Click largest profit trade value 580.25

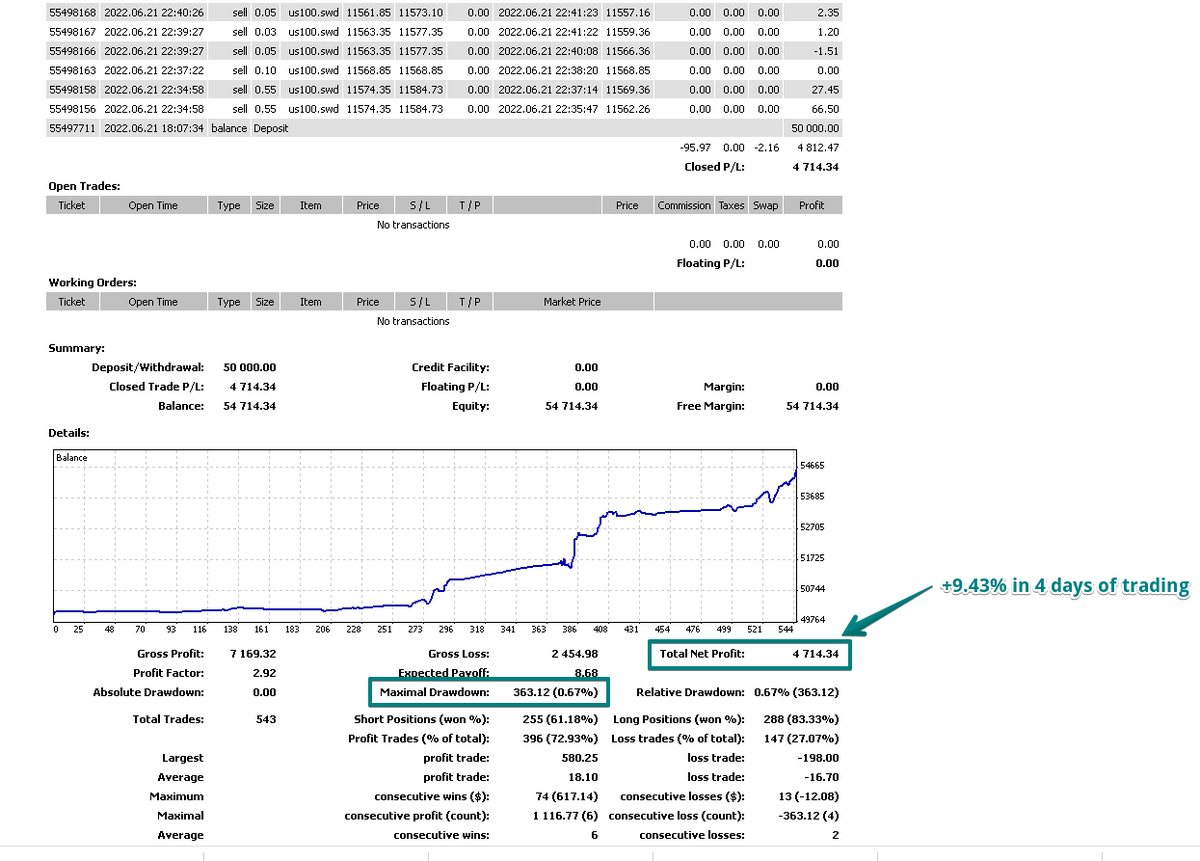[582, 758]
